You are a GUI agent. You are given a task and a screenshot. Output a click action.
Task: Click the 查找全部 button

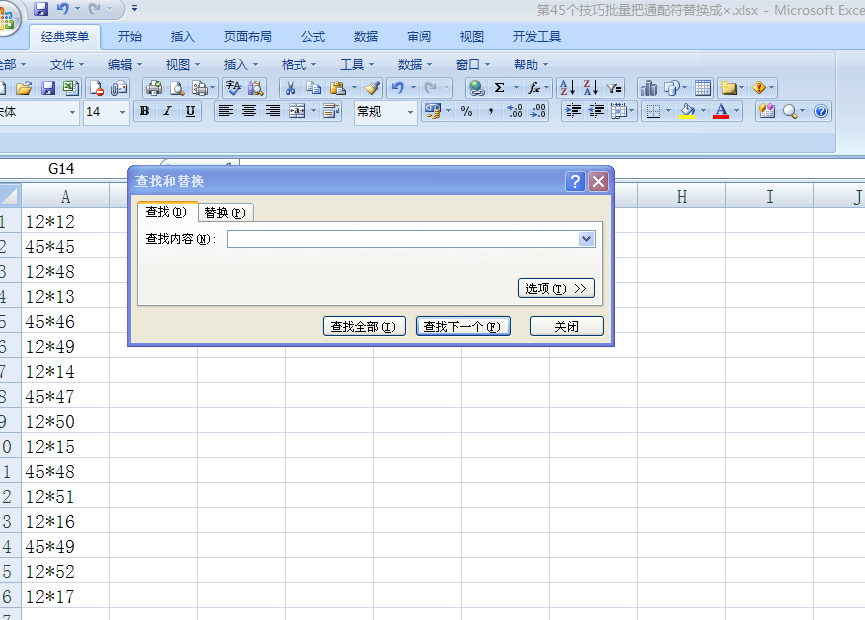point(363,325)
